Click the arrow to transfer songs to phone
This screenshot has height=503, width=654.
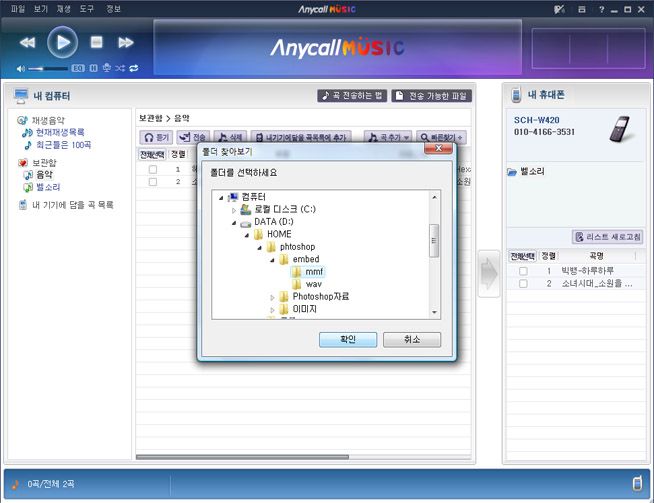pos(489,274)
